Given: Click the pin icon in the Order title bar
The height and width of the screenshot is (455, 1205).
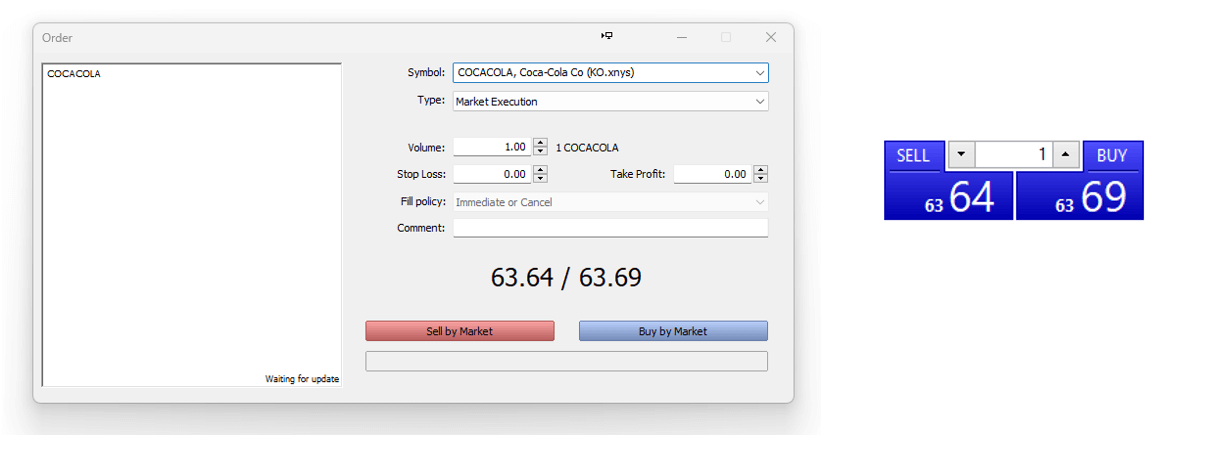Looking at the screenshot, I should (606, 36).
